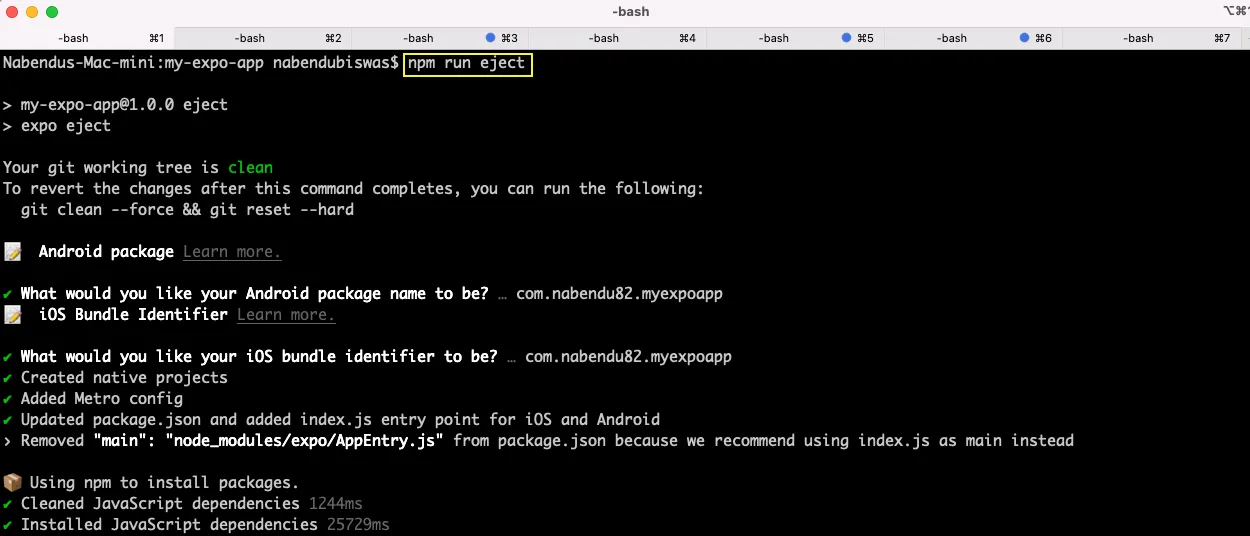Click the checkmark before Updated package.json
The image size is (1250, 536).
(8, 420)
